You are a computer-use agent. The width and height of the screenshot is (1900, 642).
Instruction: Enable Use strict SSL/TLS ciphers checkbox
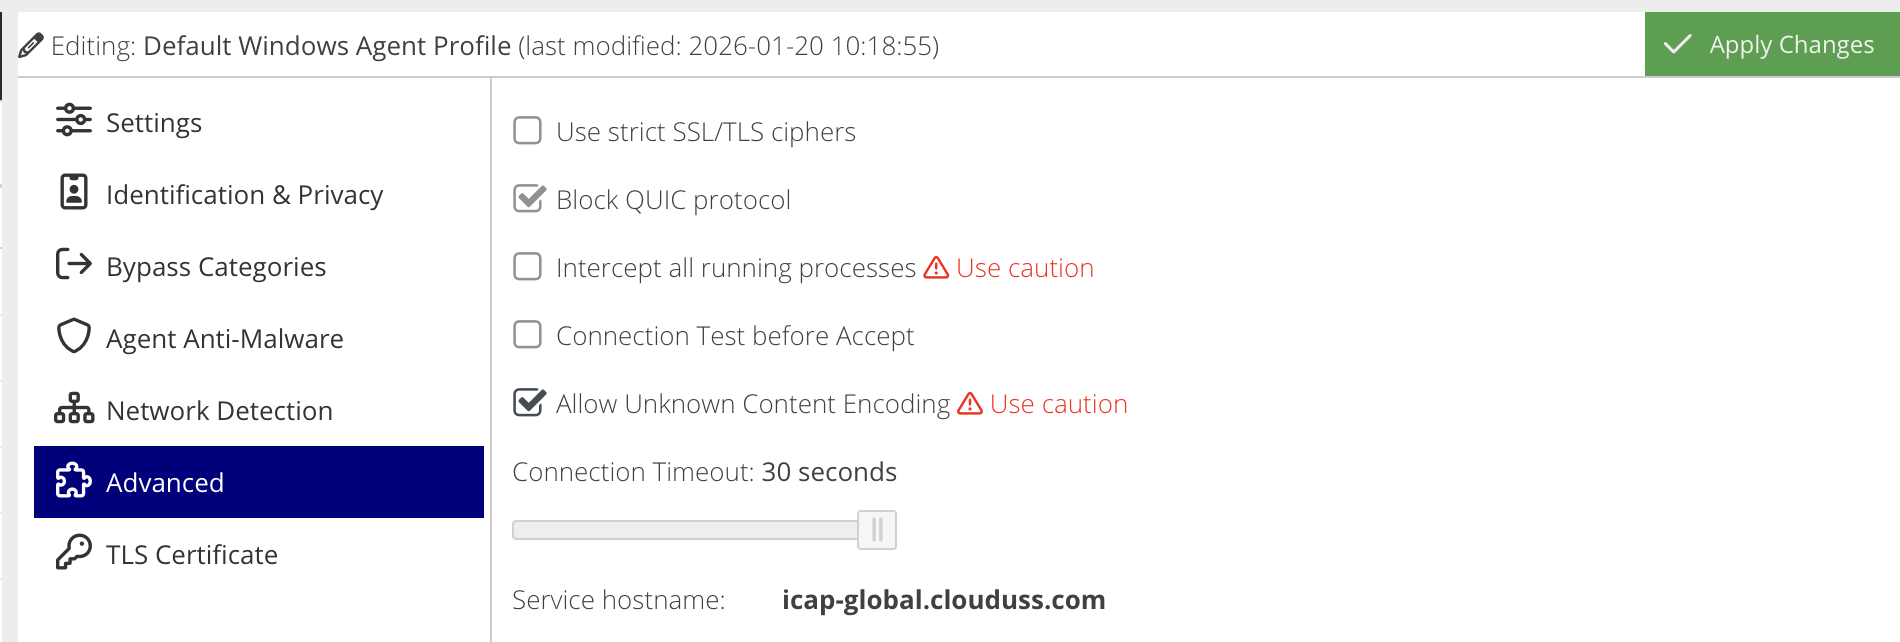527,131
